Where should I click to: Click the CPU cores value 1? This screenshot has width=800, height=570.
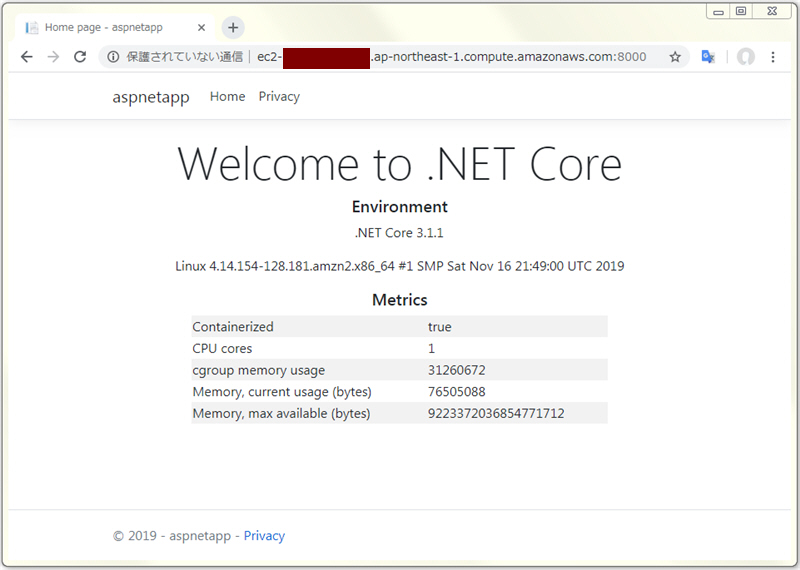point(431,349)
